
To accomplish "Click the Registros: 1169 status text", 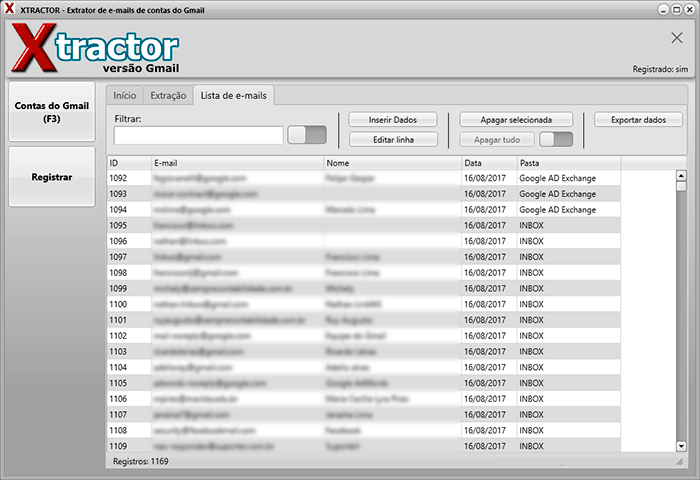I will pos(141,461).
